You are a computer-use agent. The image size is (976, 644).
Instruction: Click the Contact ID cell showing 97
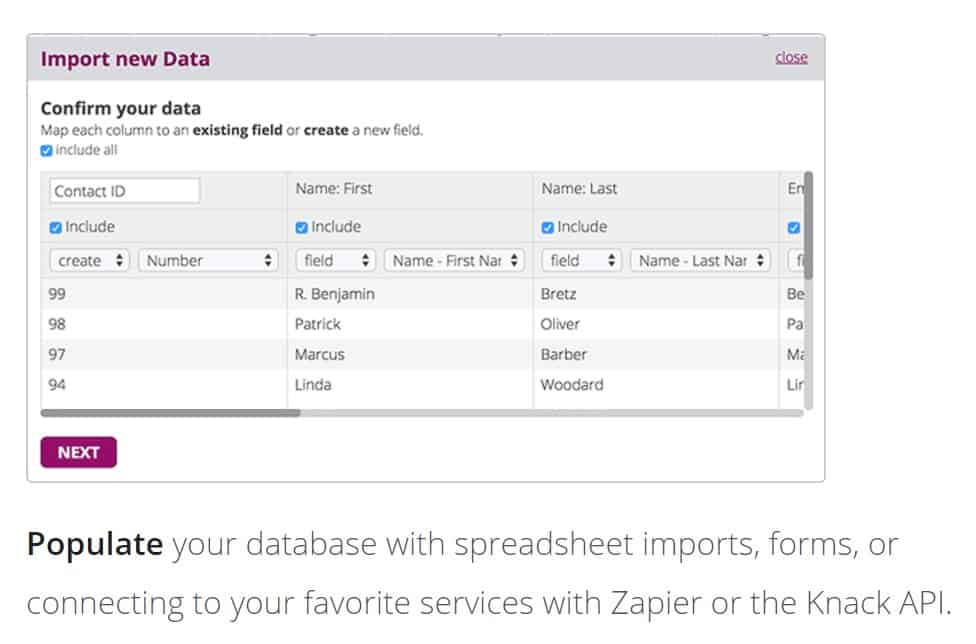tap(57, 355)
